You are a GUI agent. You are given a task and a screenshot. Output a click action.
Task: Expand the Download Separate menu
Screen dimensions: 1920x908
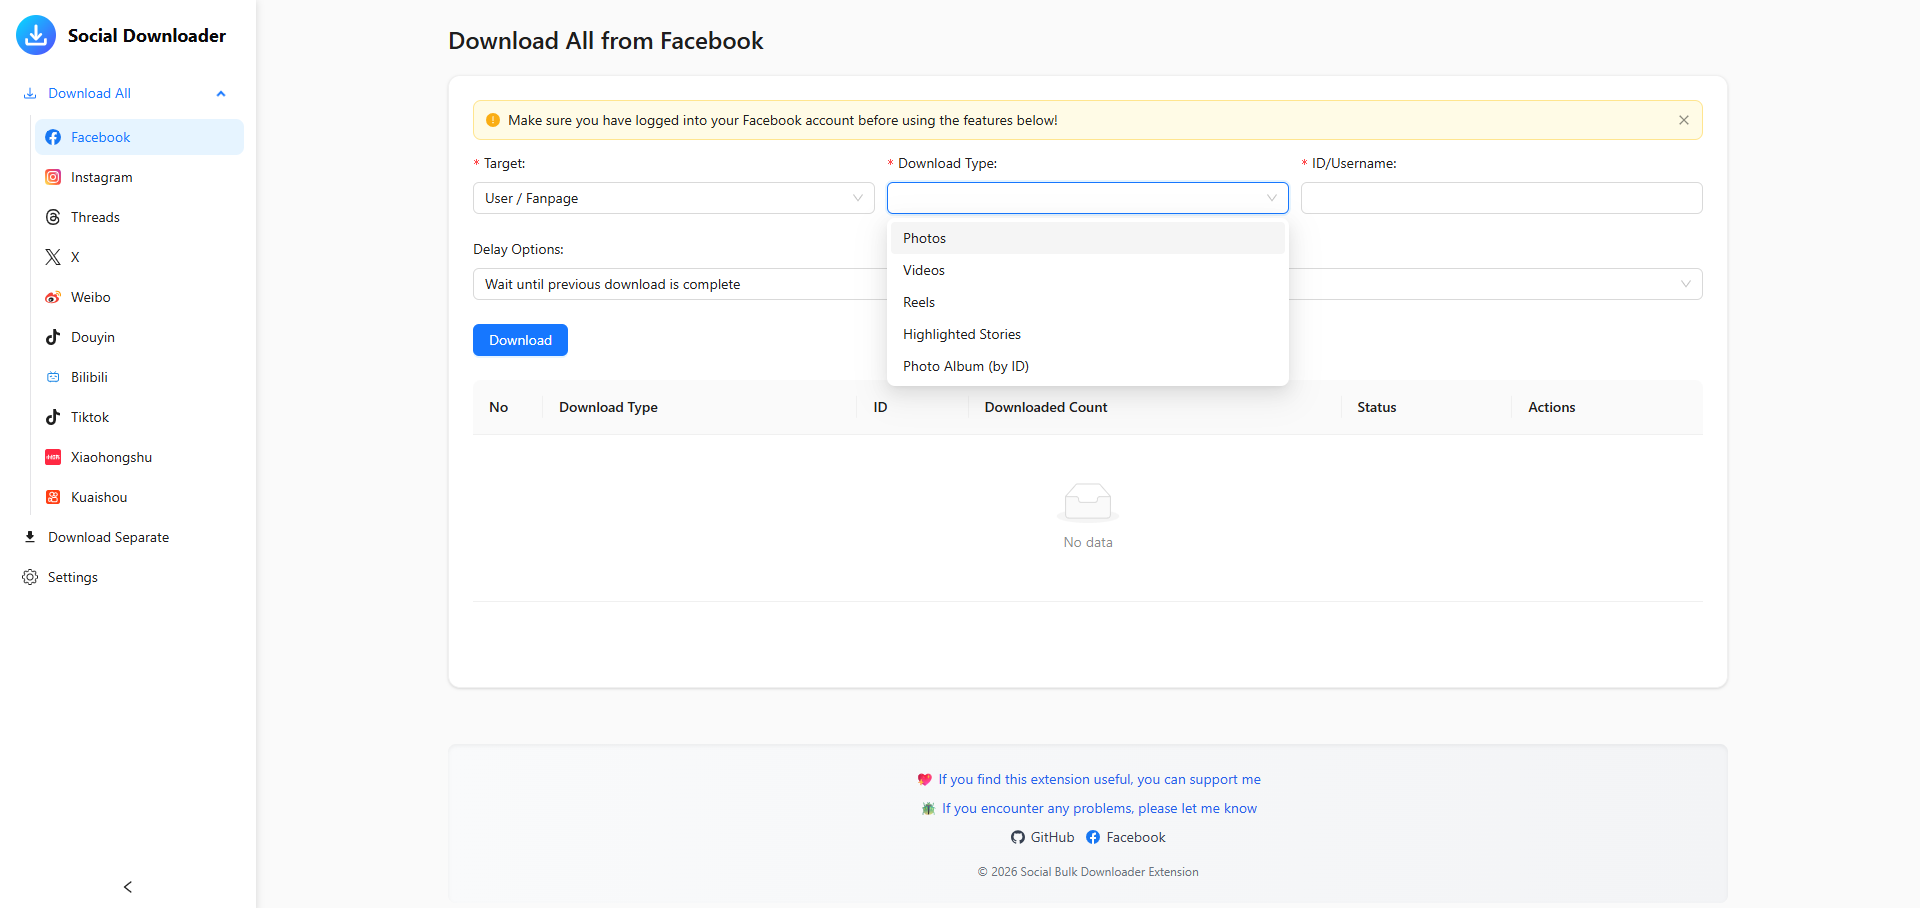128,537
